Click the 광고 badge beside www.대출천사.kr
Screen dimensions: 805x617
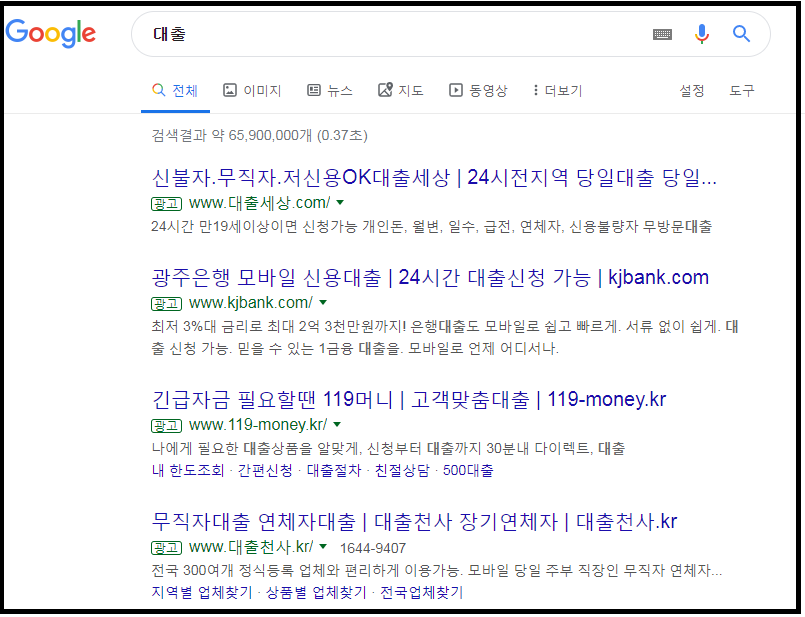(166, 548)
